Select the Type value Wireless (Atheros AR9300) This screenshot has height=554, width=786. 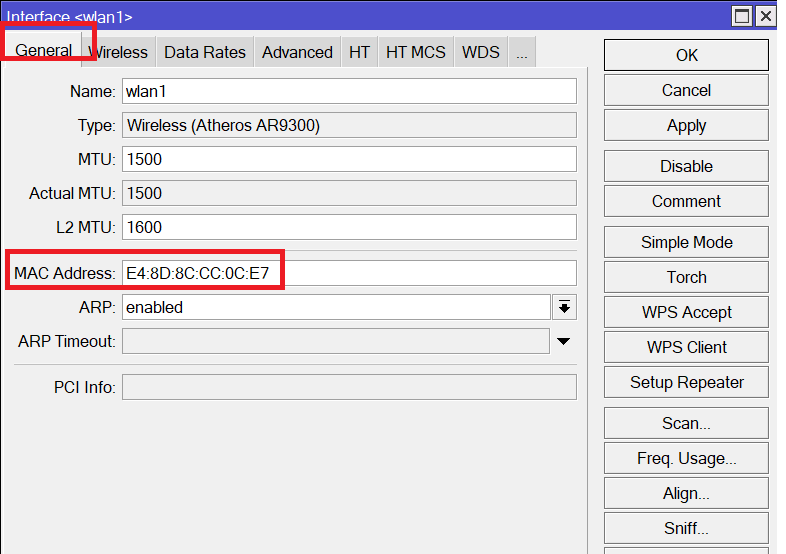click(x=349, y=125)
